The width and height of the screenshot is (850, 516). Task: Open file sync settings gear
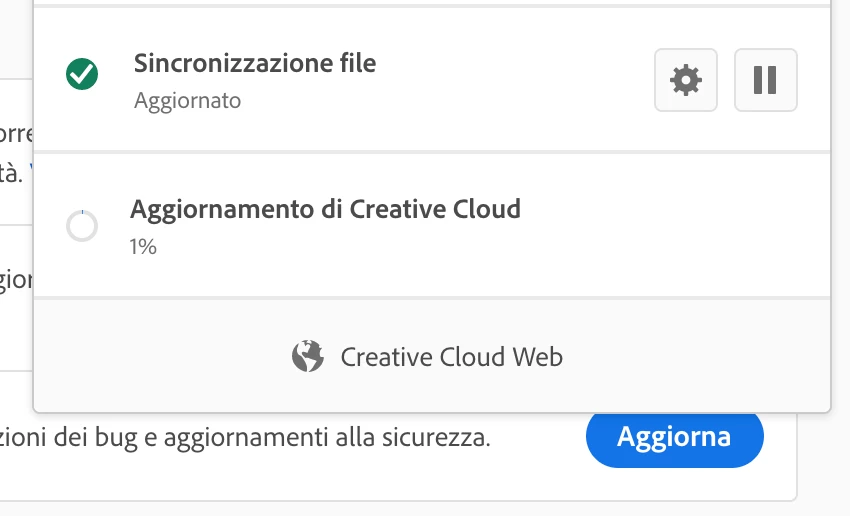[685, 80]
